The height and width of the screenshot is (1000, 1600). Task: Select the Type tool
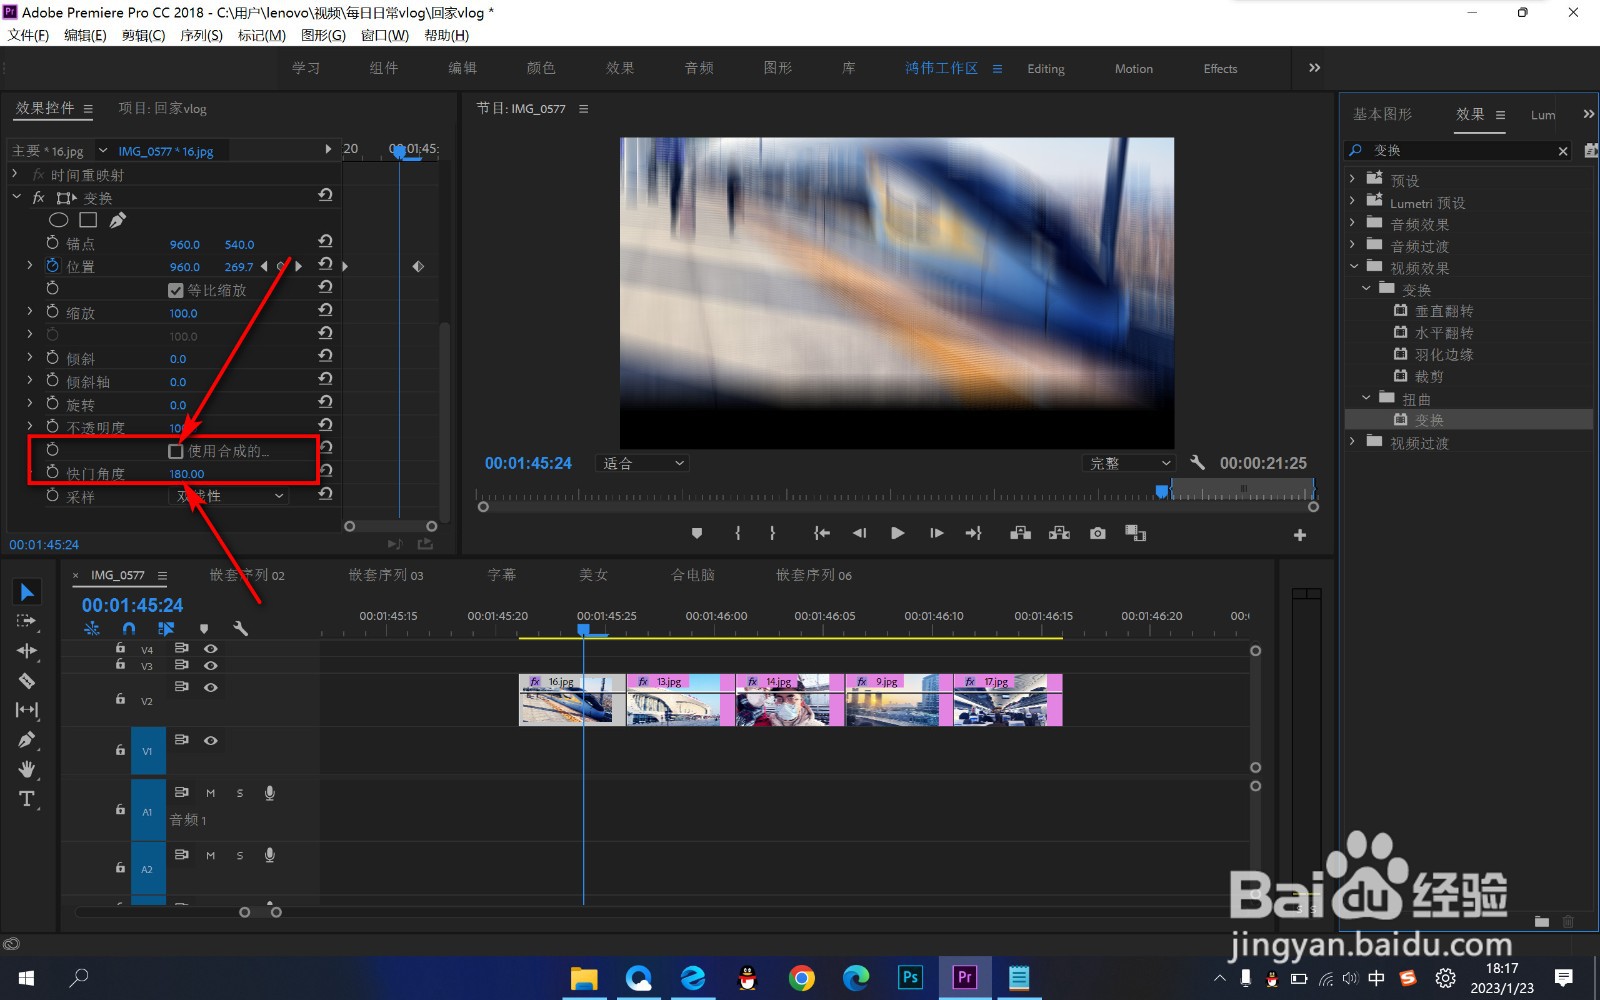27,799
